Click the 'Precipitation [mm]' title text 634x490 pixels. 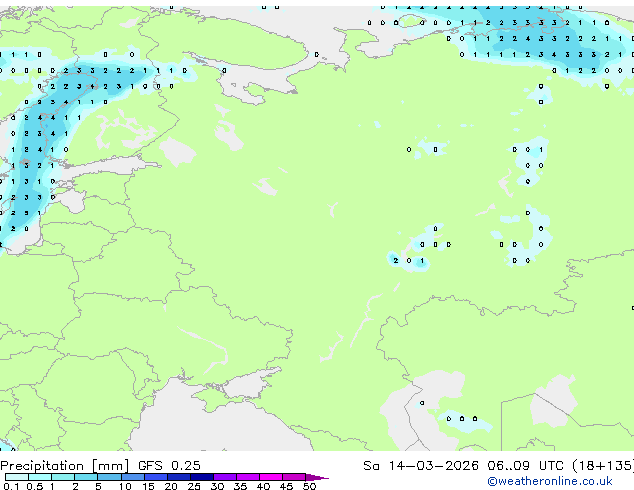coord(65,466)
